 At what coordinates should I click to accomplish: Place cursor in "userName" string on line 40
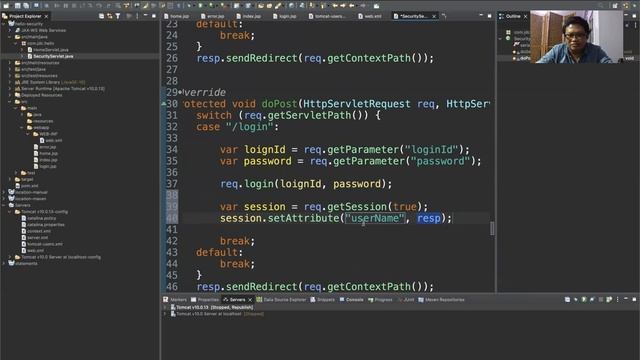[375, 218]
